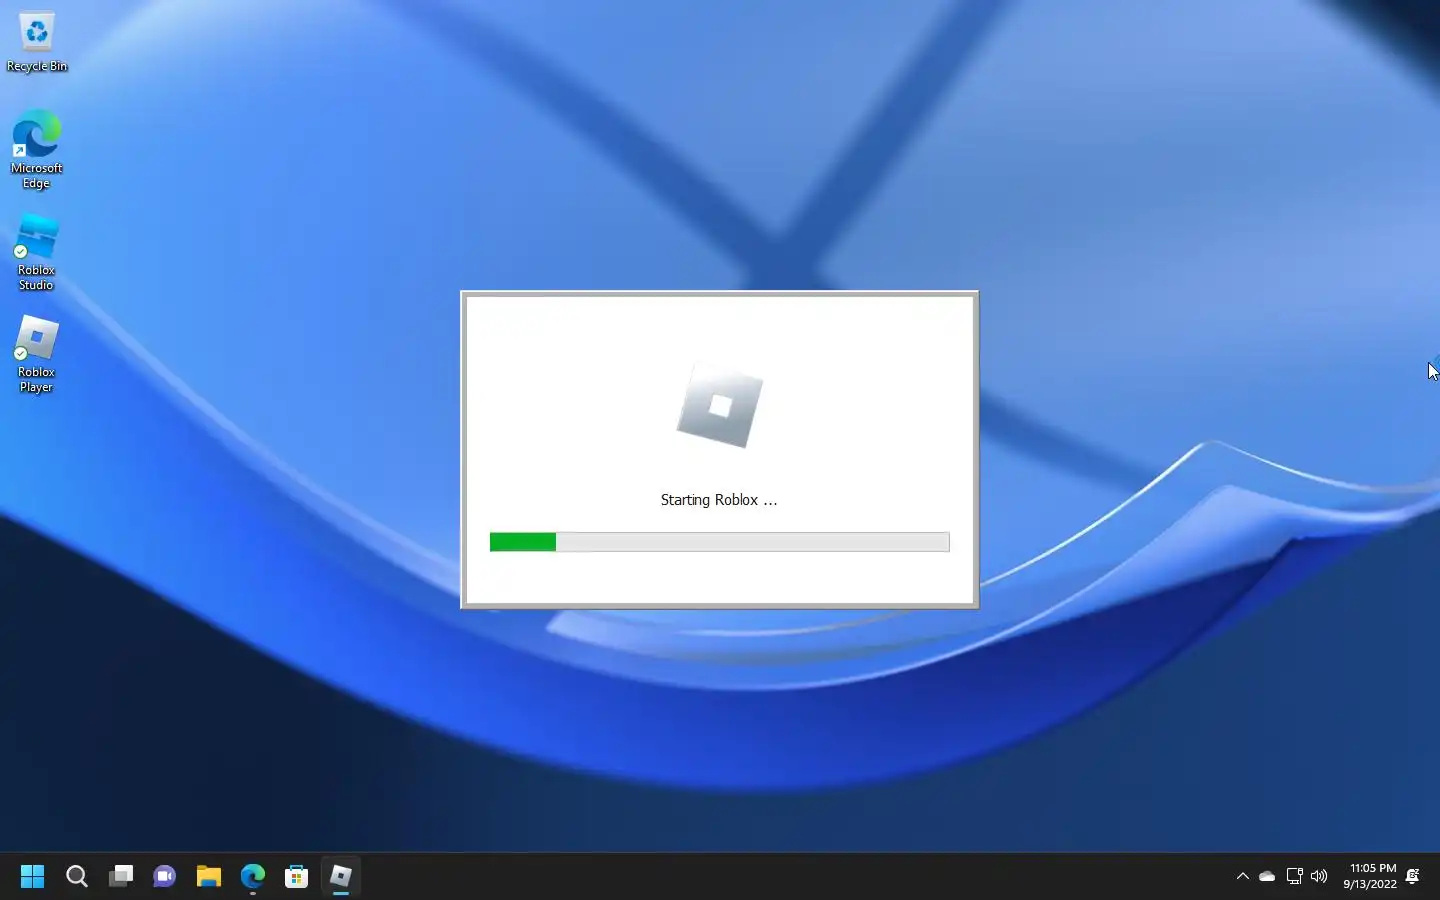
Task: Select the Microsoft Edge desktop shortcut
Action: pos(37,150)
